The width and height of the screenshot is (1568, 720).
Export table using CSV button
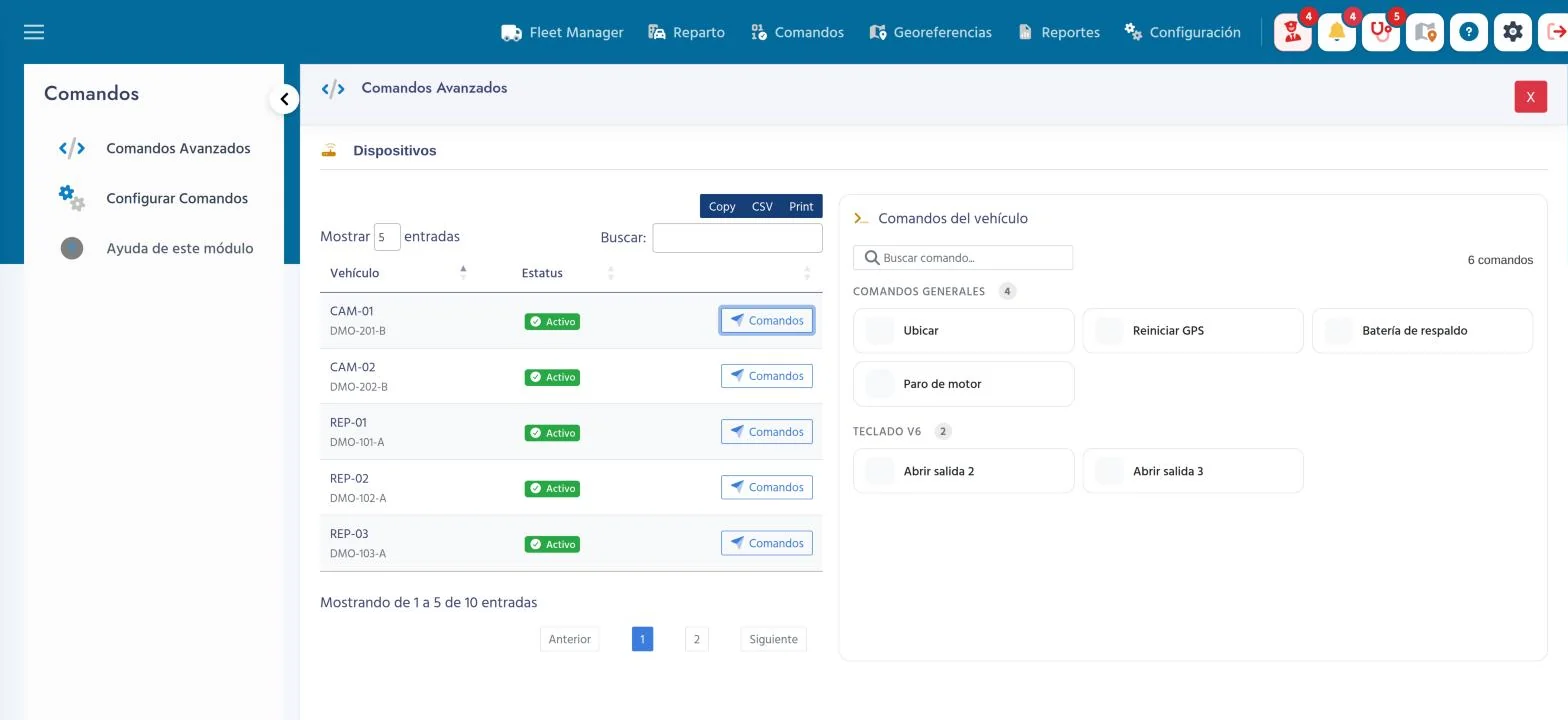(762, 206)
